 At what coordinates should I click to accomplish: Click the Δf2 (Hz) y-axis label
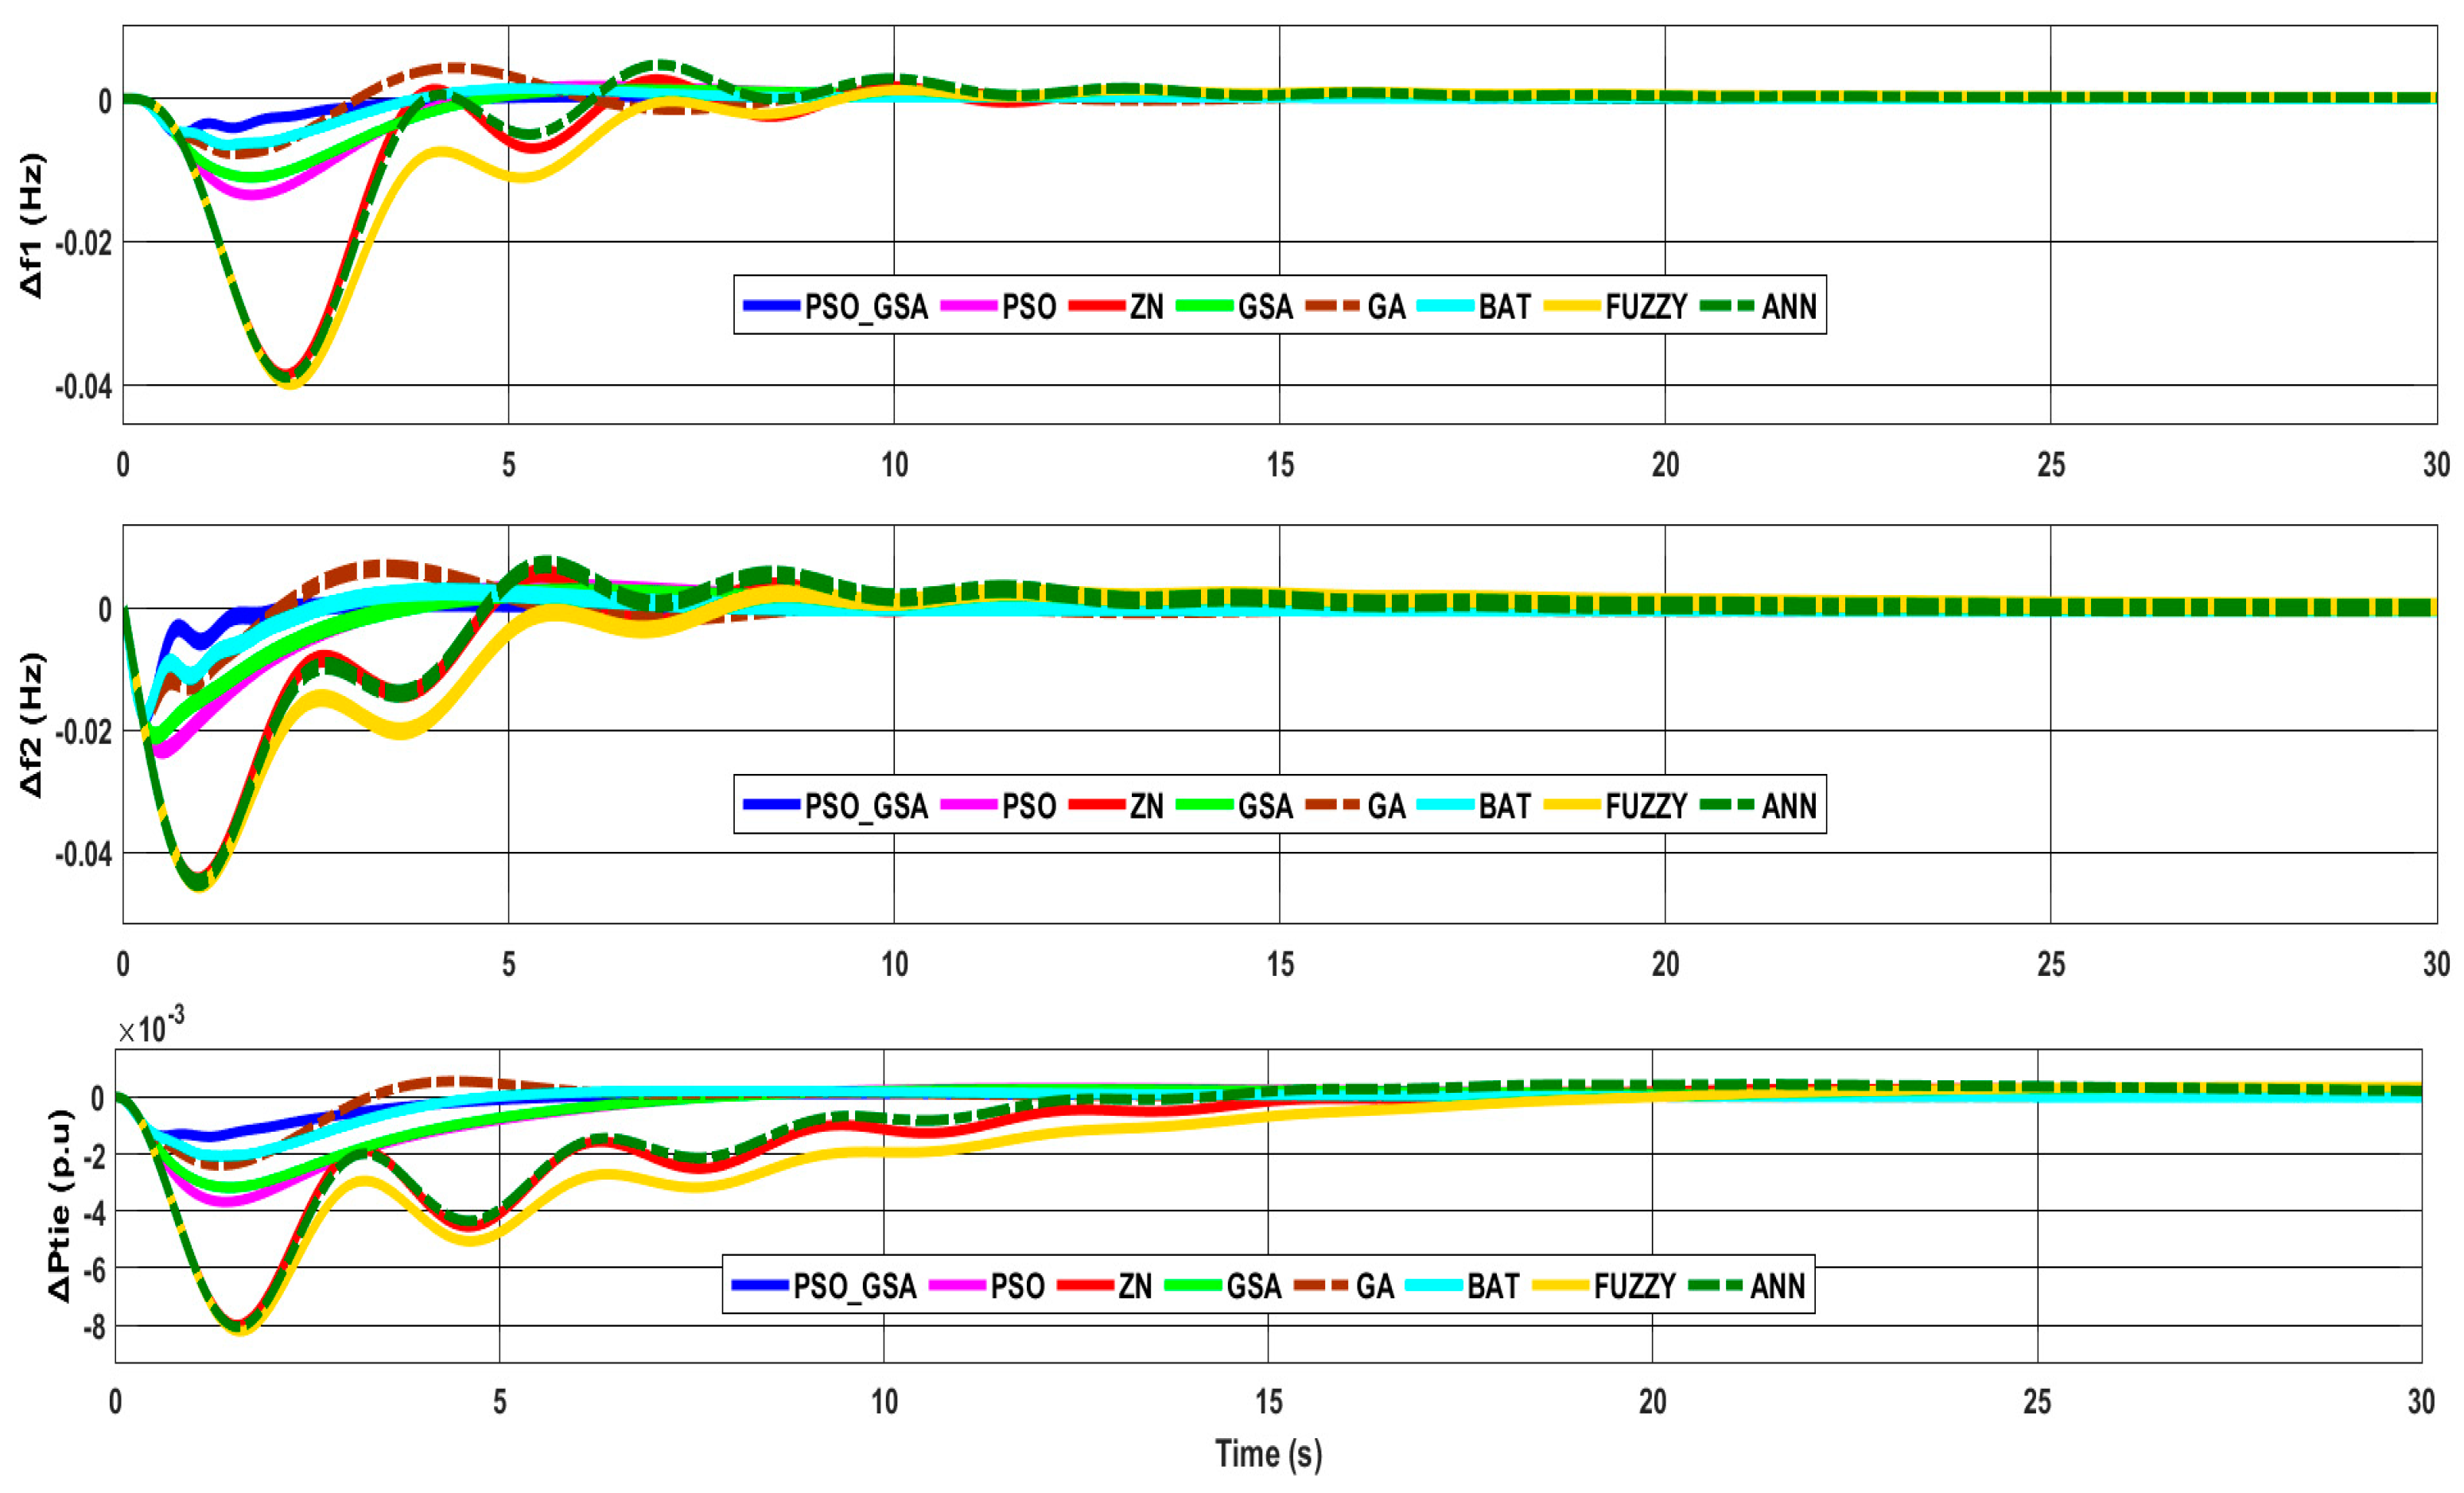33,725
